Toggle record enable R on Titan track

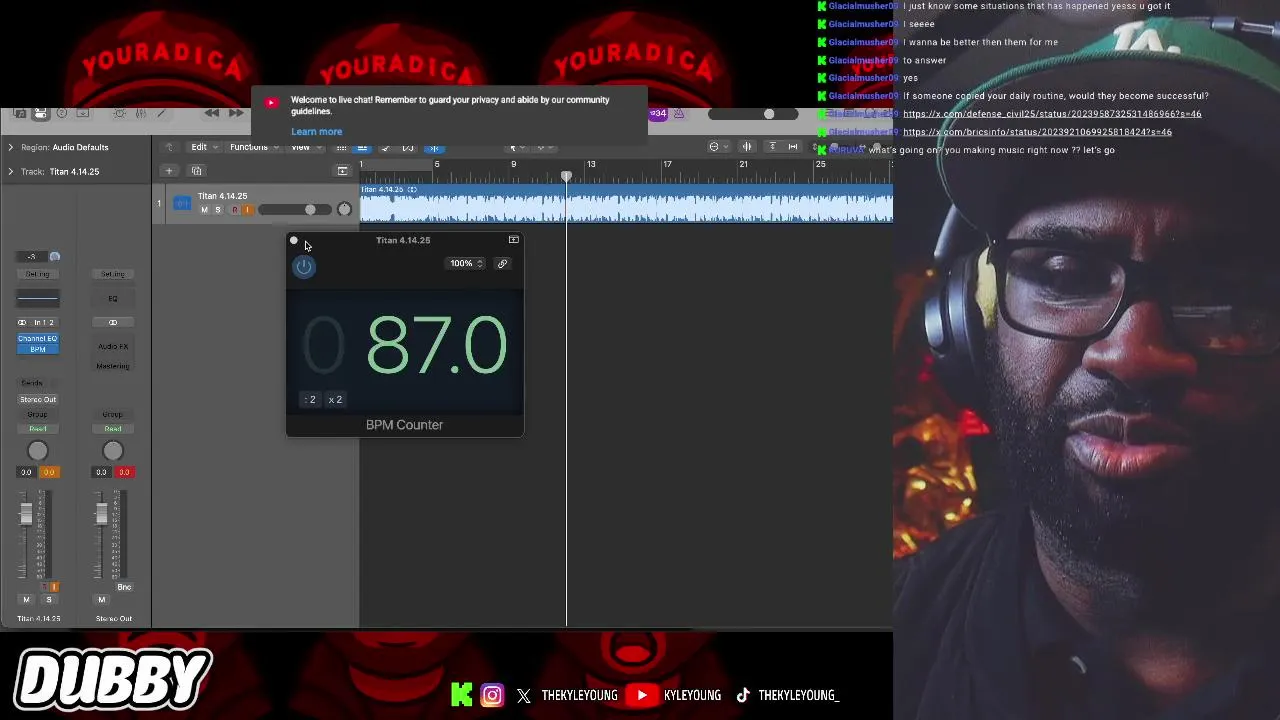235,210
